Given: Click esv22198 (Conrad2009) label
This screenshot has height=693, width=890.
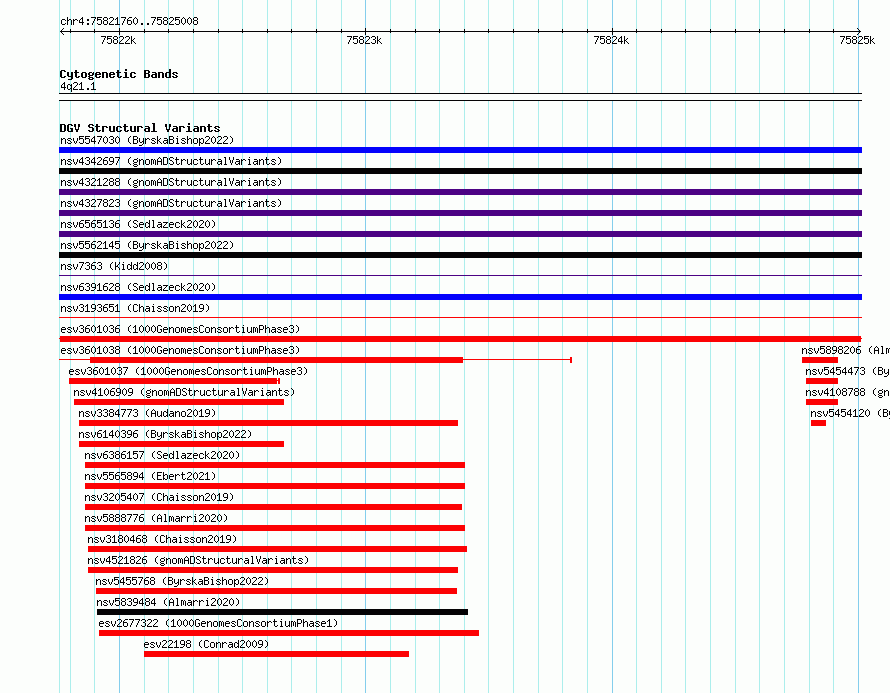Looking at the screenshot, I should (206, 644).
